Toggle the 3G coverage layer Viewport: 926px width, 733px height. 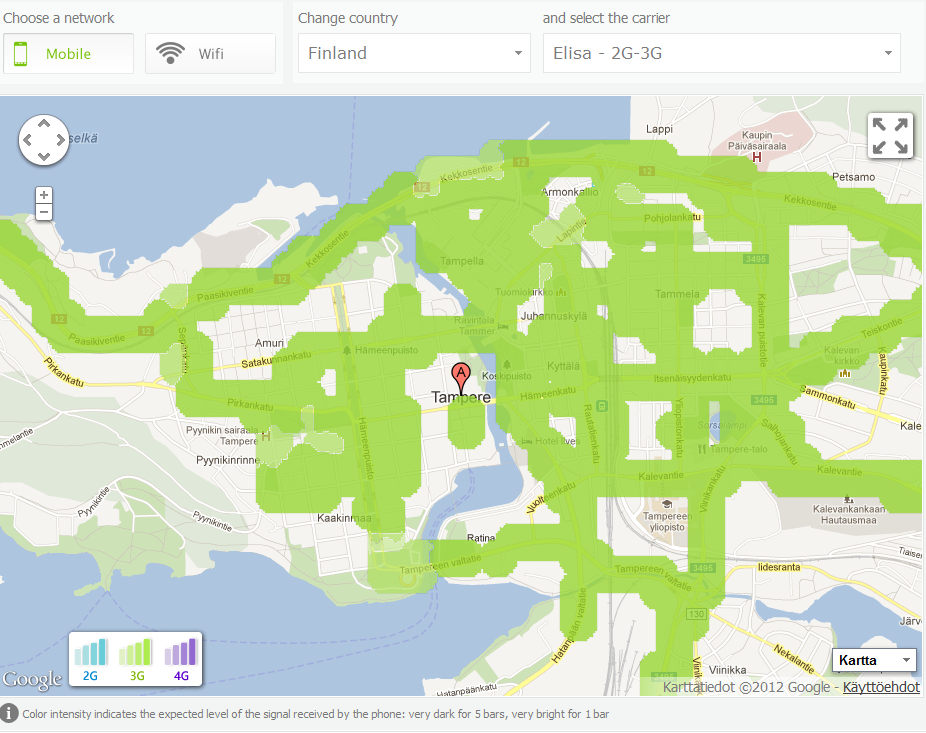[x=136, y=659]
